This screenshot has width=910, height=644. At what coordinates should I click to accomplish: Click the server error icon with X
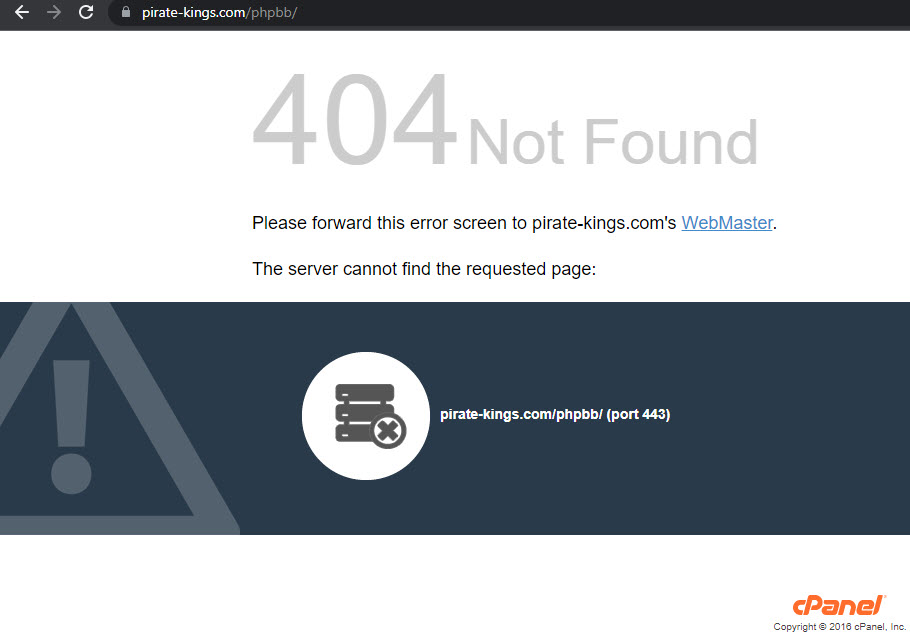(x=370, y=416)
